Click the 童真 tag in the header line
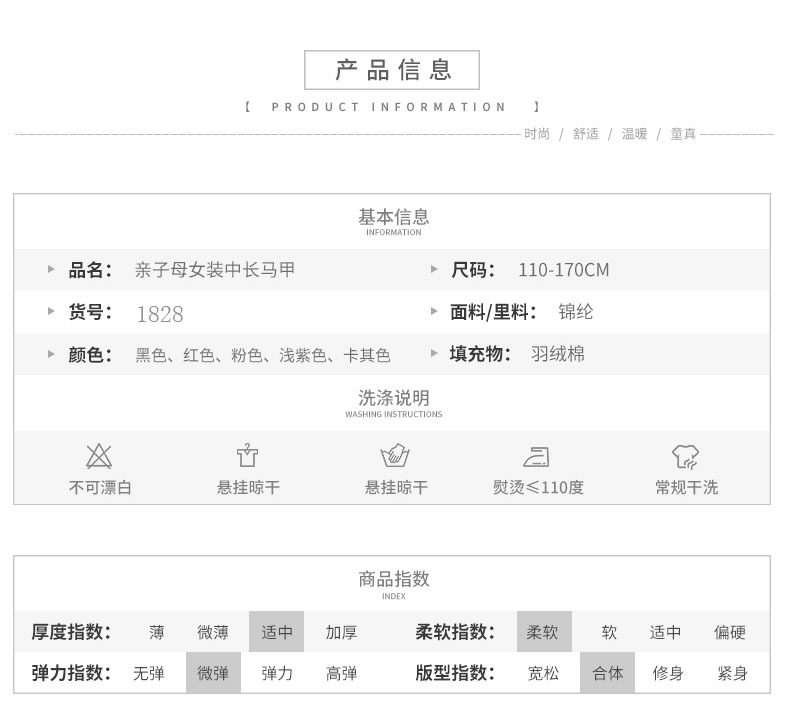The height and width of the screenshot is (715, 790). tap(683, 134)
